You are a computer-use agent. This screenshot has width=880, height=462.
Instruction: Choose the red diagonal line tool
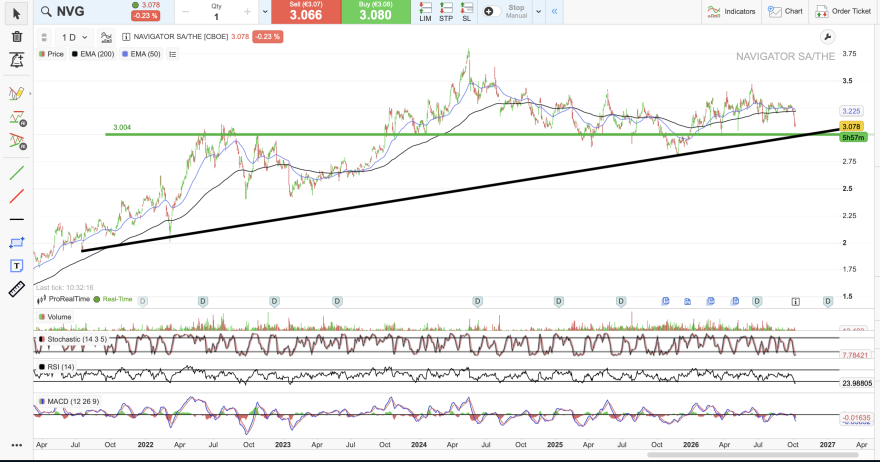(x=17, y=196)
